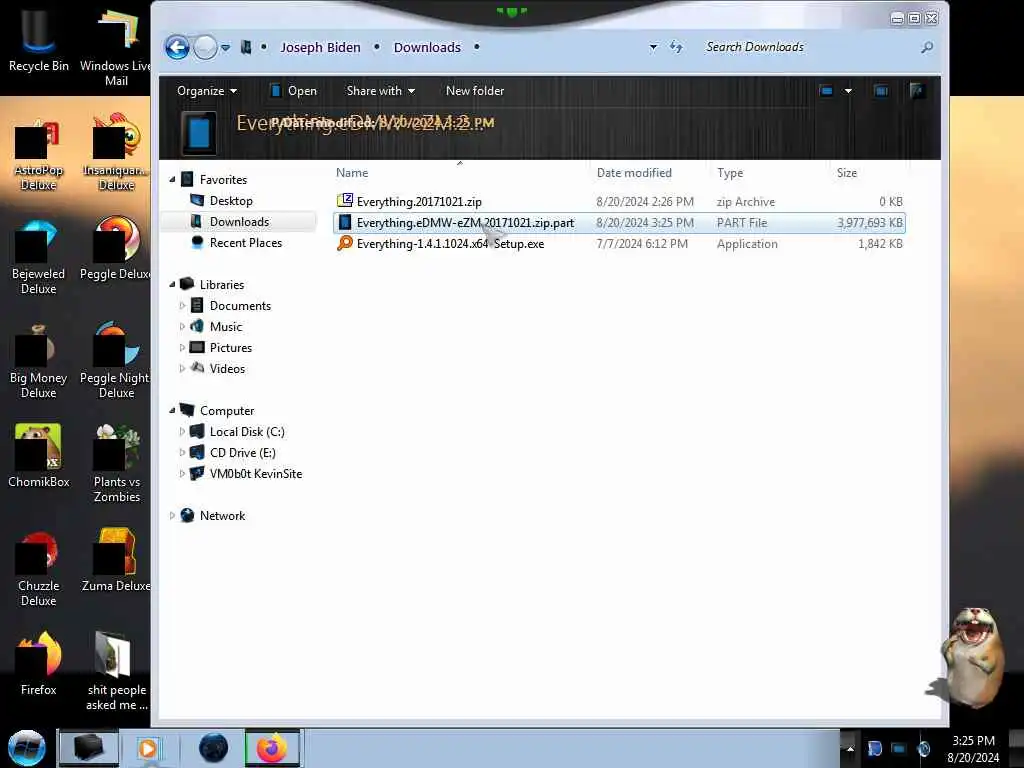Click the Bejeweled Deluxe desktop icon
1024x768 pixels.
pyautogui.click(x=39, y=255)
